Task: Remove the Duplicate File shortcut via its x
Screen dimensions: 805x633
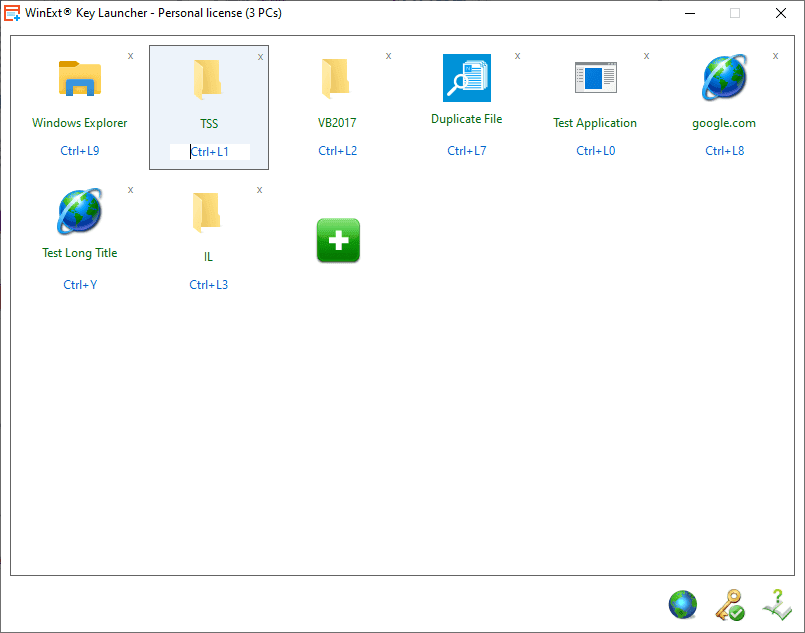Action: click(x=517, y=55)
